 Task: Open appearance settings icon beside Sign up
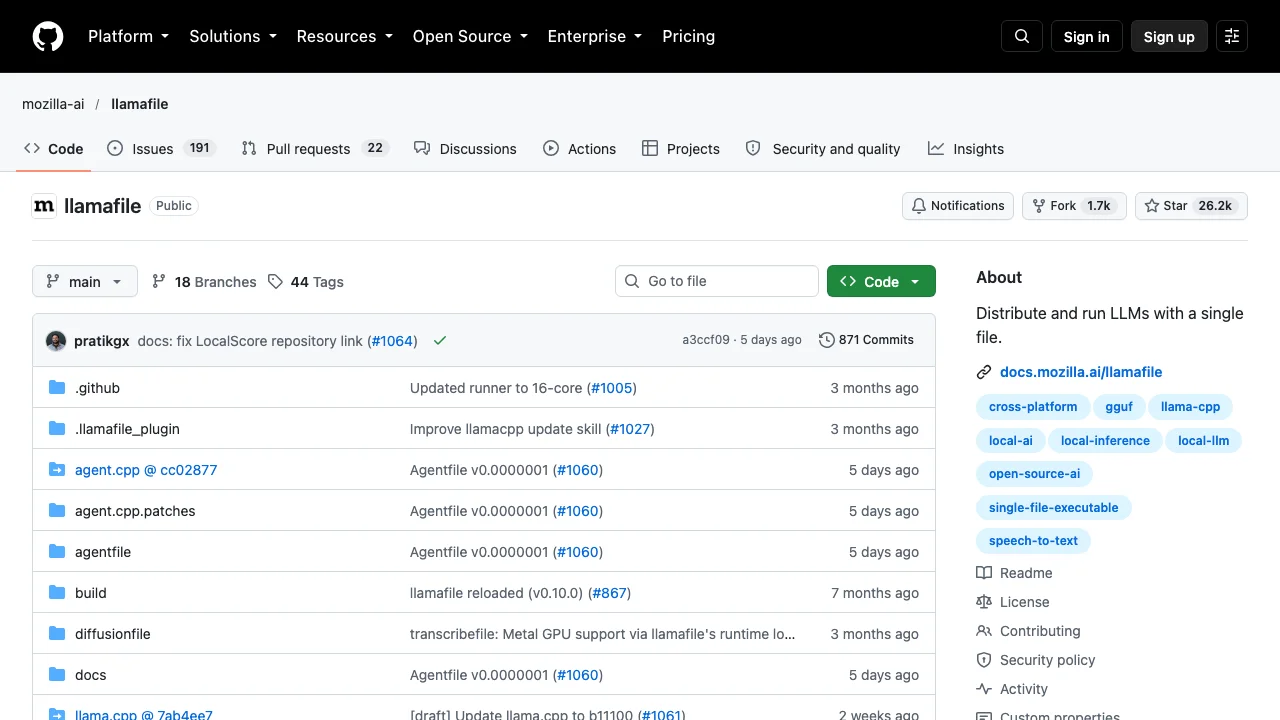click(1232, 36)
